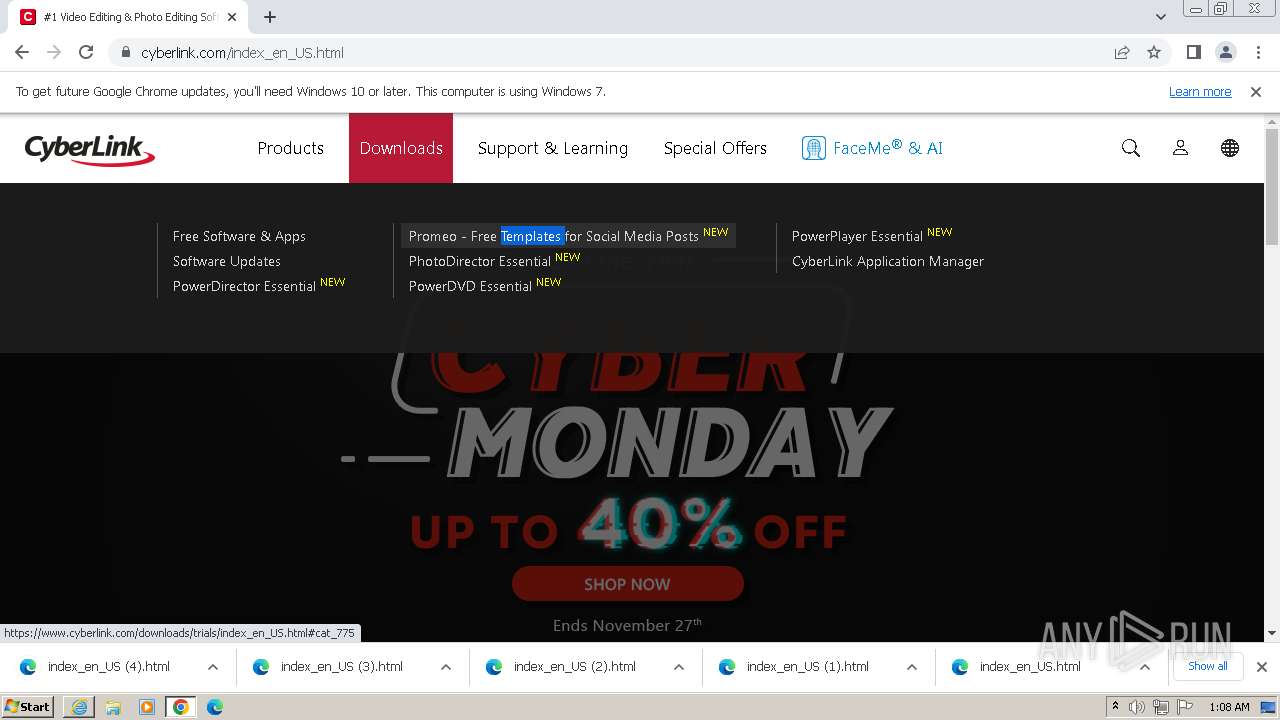Open Promeo Free Templates link
The width and height of the screenshot is (1280, 720).
click(x=568, y=236)
